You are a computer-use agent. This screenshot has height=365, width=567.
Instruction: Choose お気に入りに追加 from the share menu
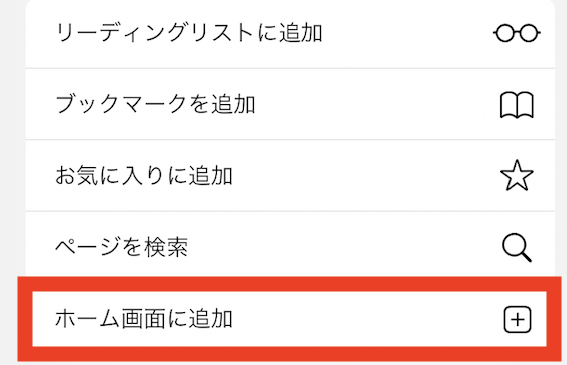[290, 176]
